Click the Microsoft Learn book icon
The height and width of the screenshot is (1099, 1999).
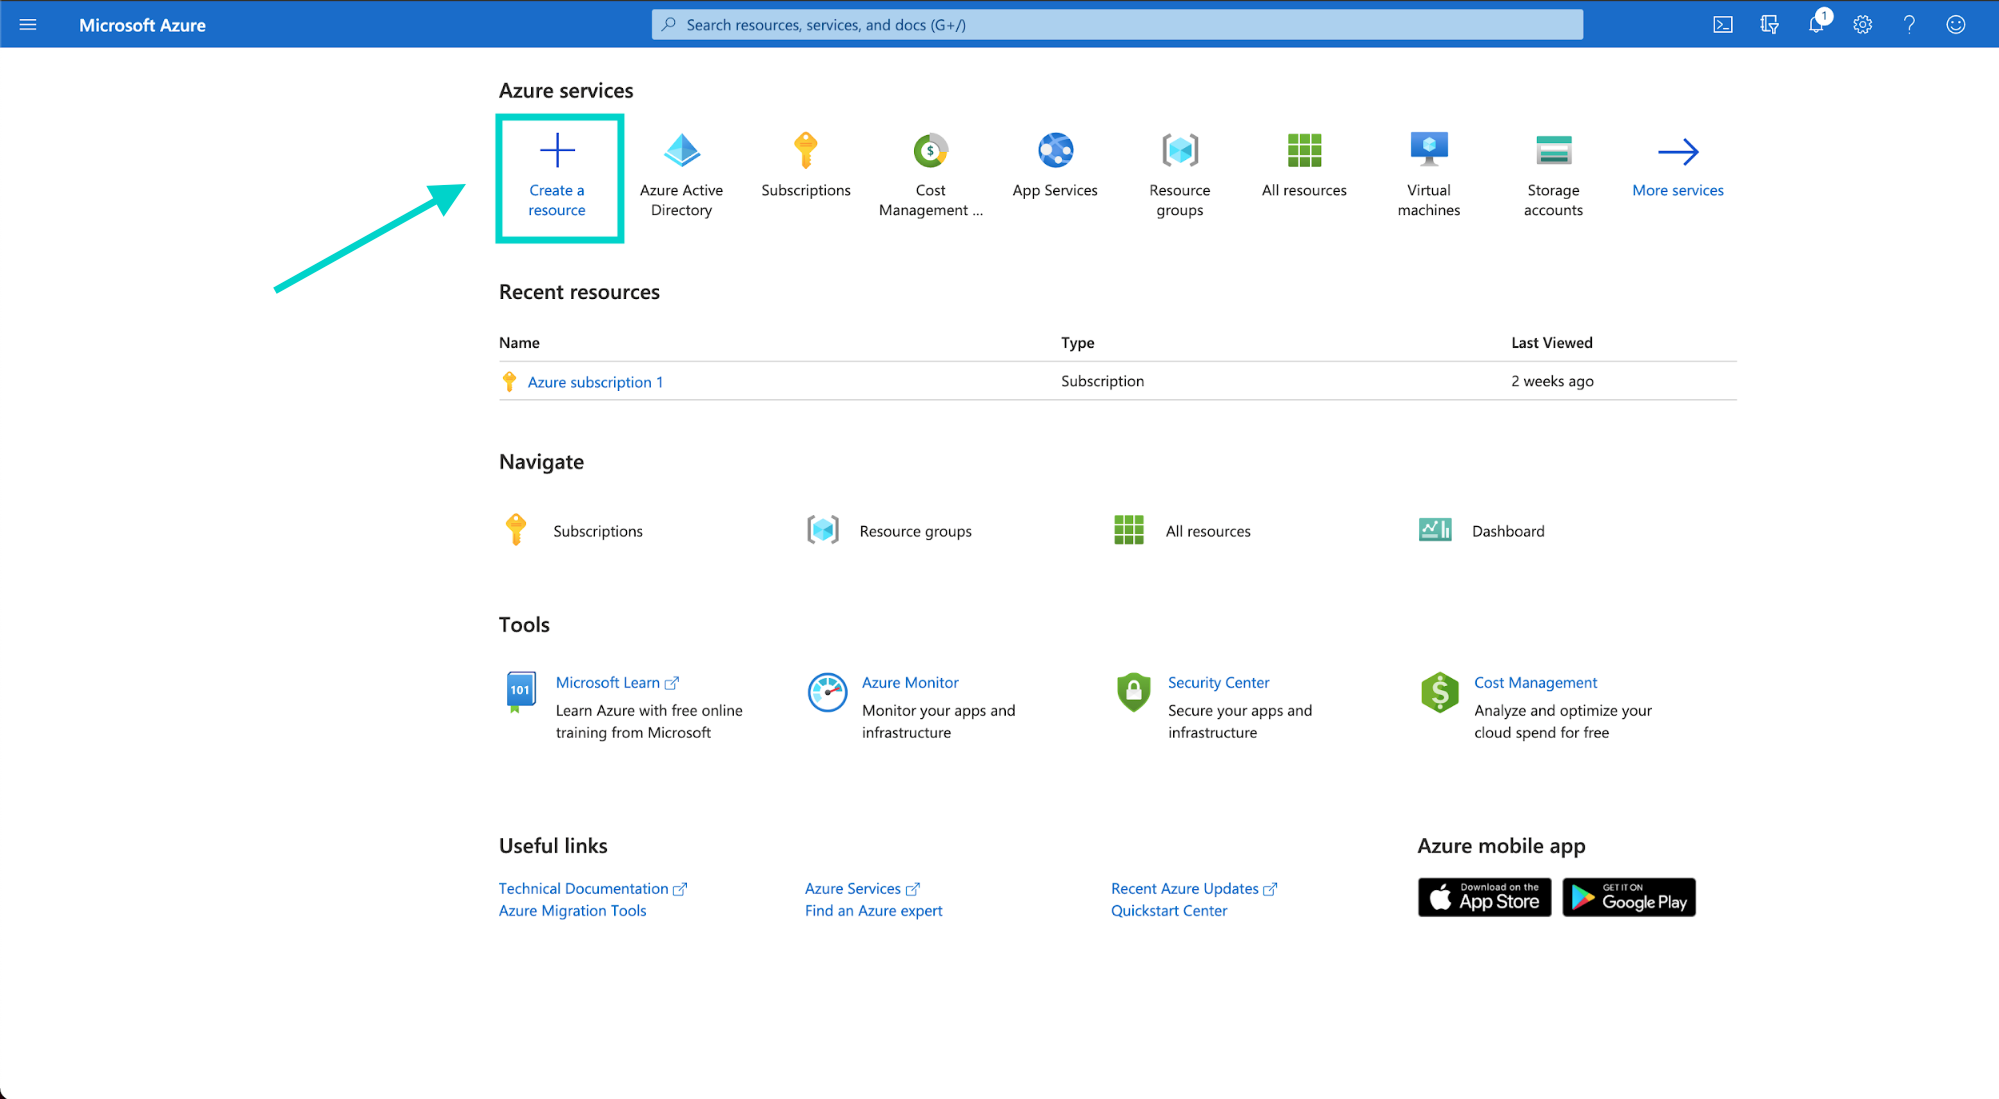[x=521, y=692]
